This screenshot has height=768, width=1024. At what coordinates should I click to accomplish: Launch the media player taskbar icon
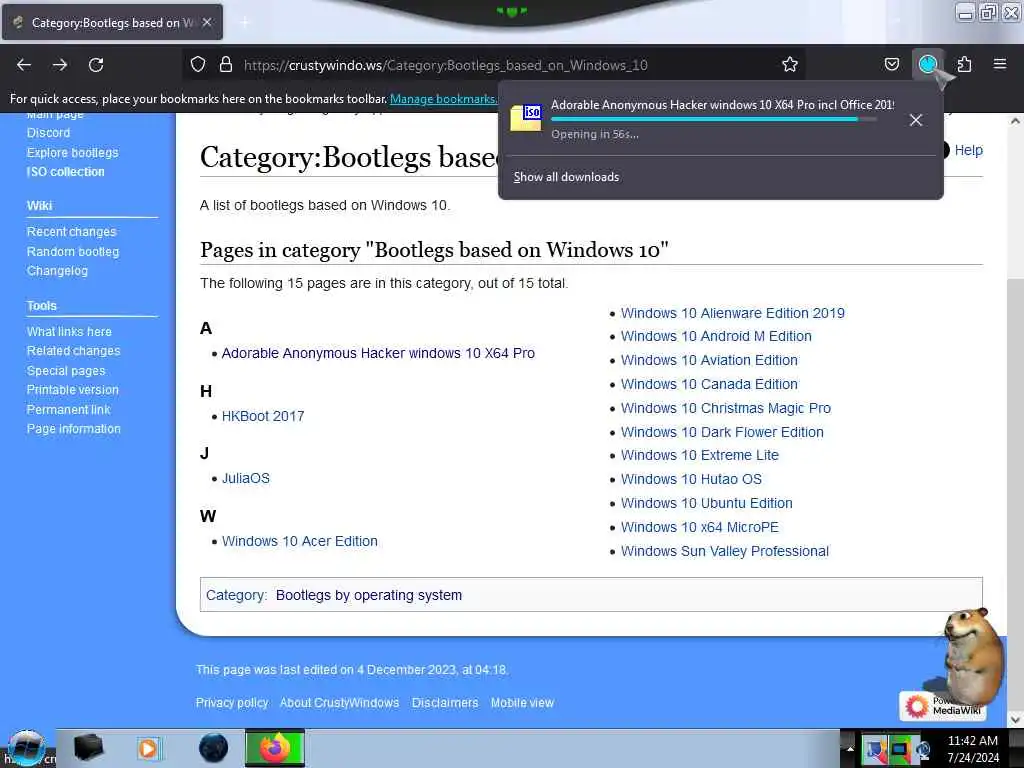point(149,748)
